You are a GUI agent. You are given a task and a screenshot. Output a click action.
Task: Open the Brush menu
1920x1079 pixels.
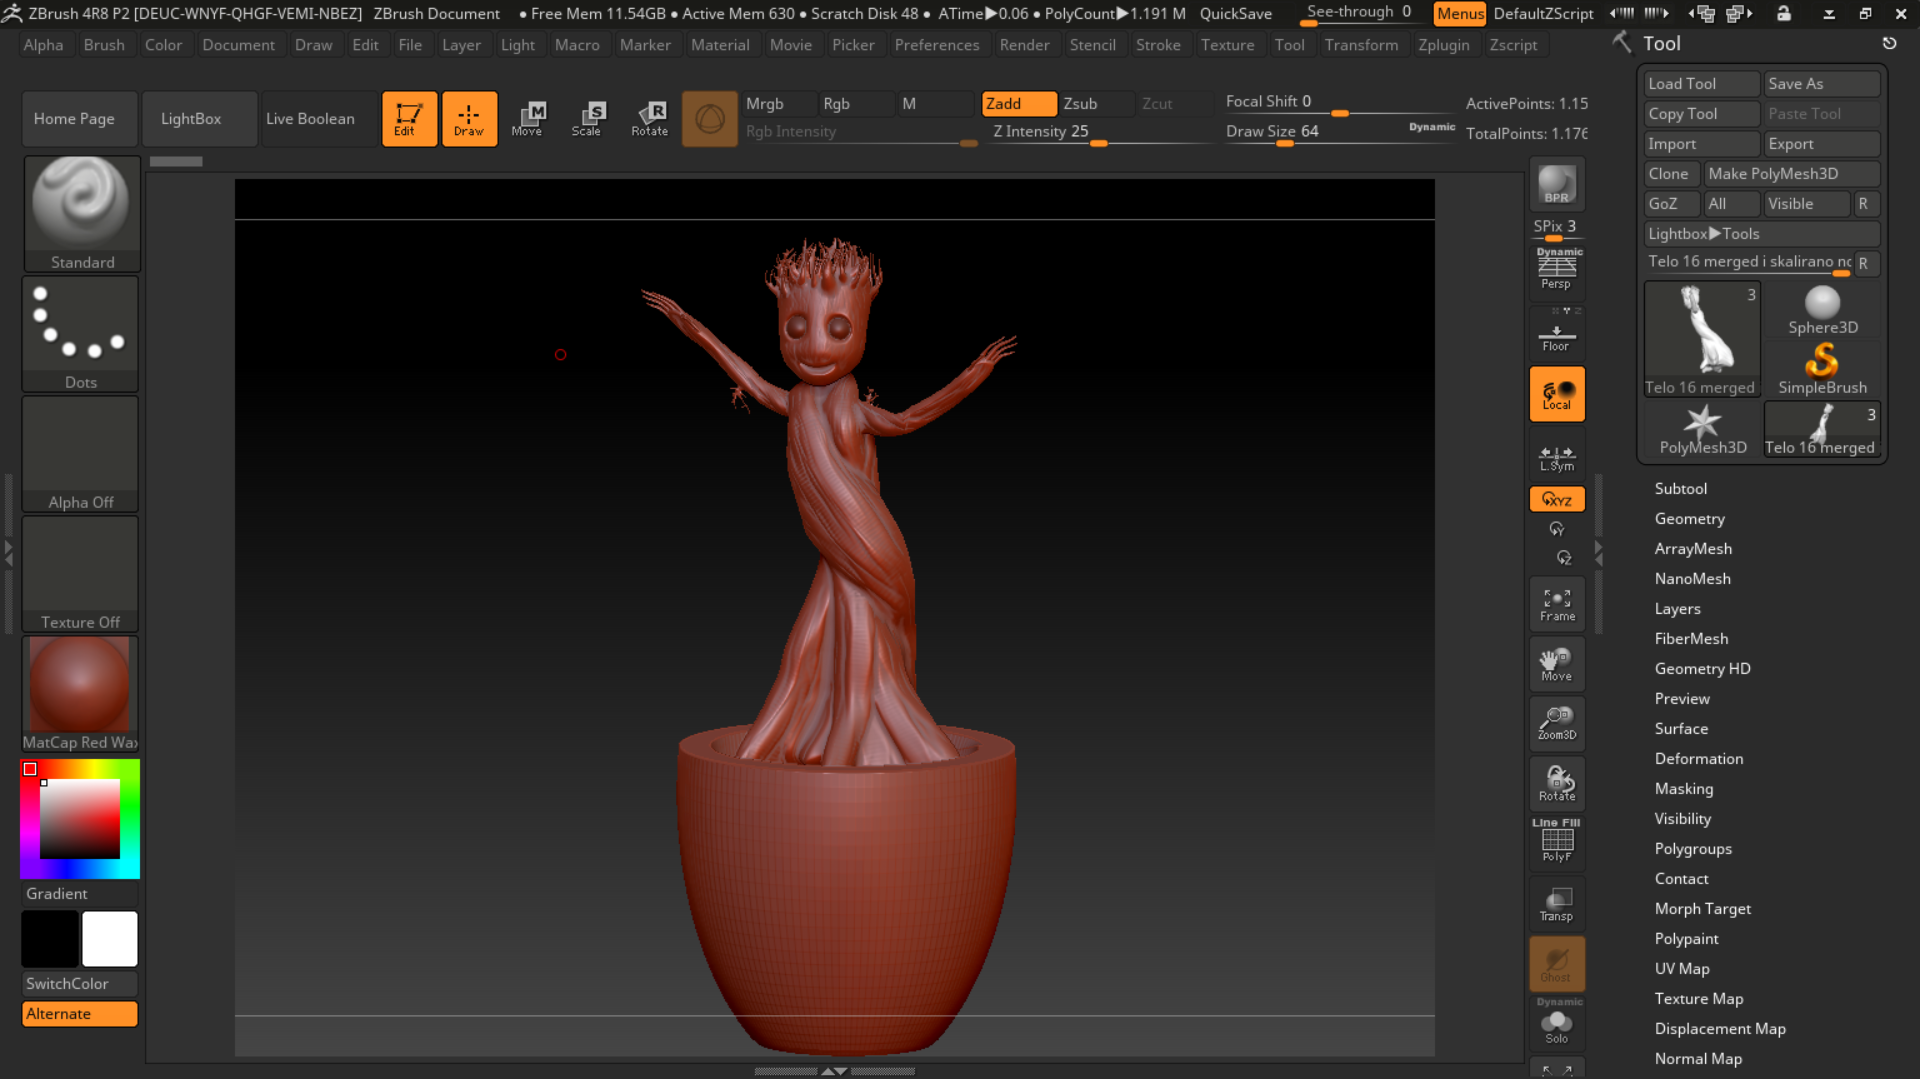click(x=104, y=45)
